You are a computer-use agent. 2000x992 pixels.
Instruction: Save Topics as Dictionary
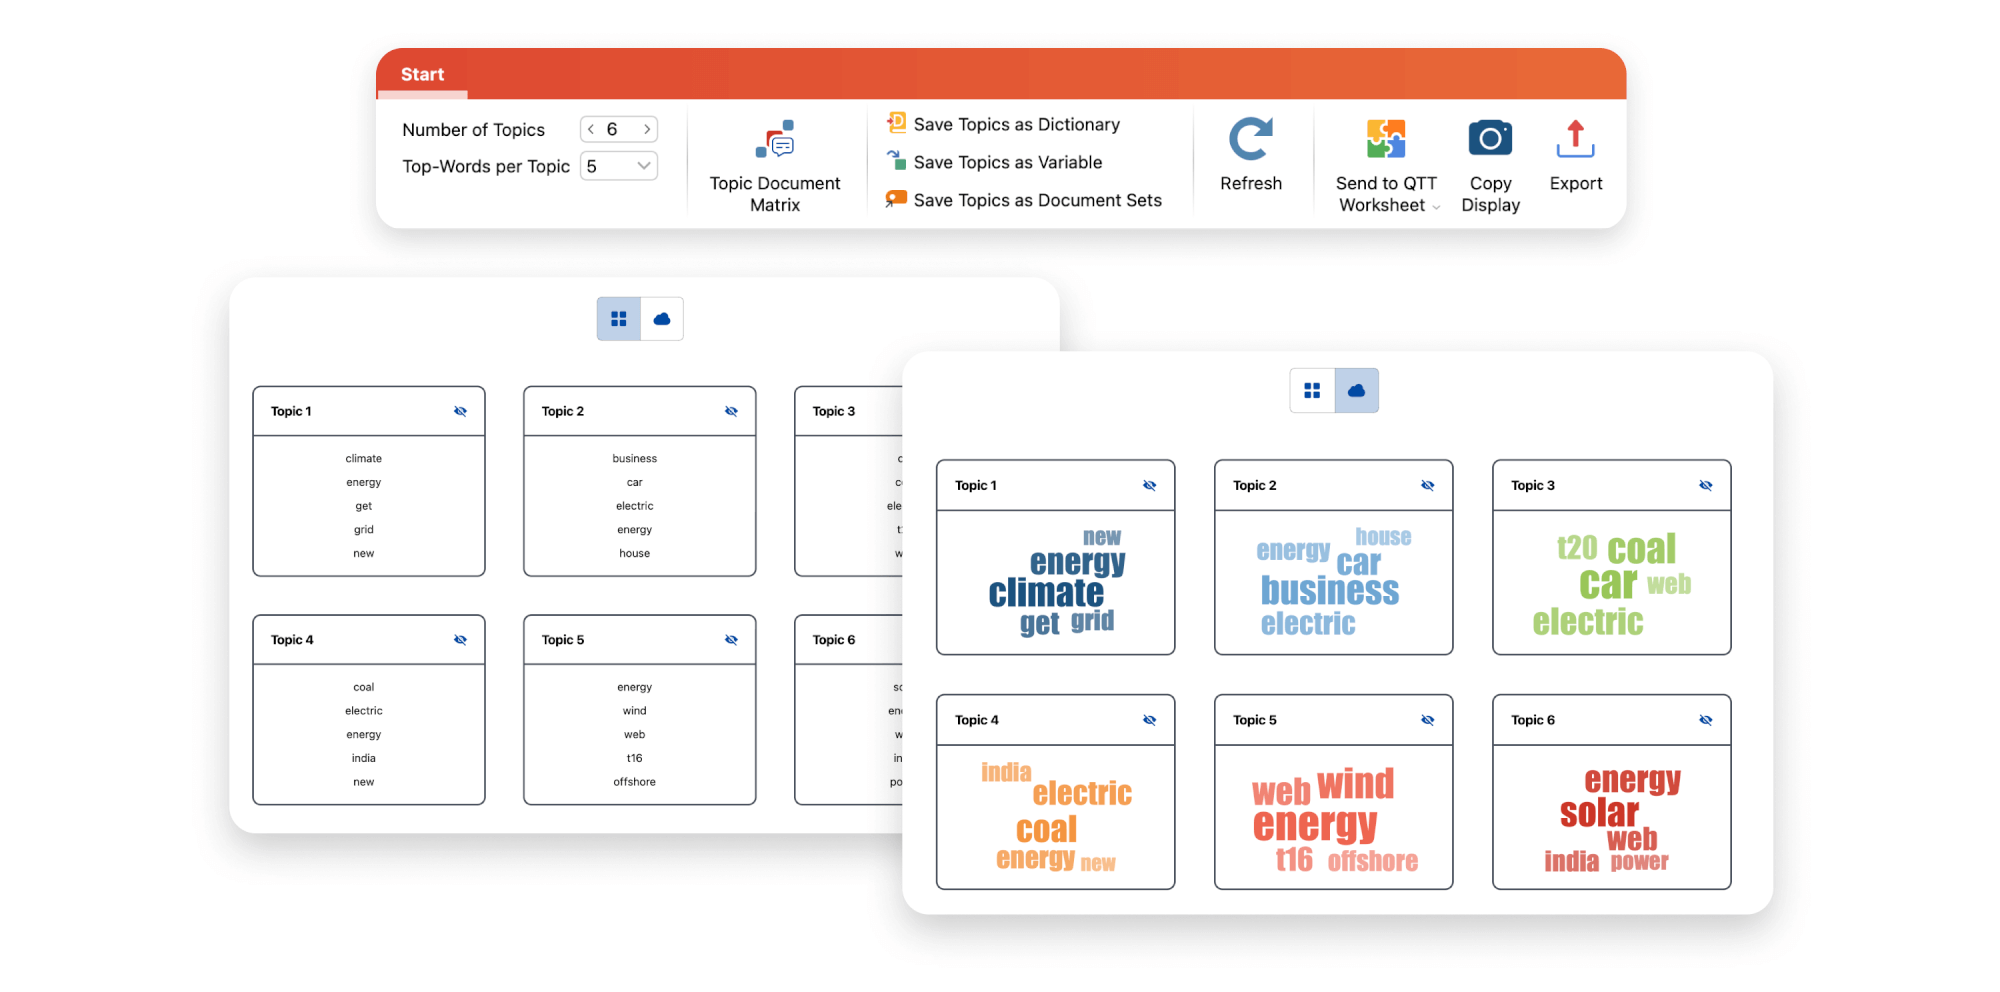click(x=1015, y=125)
